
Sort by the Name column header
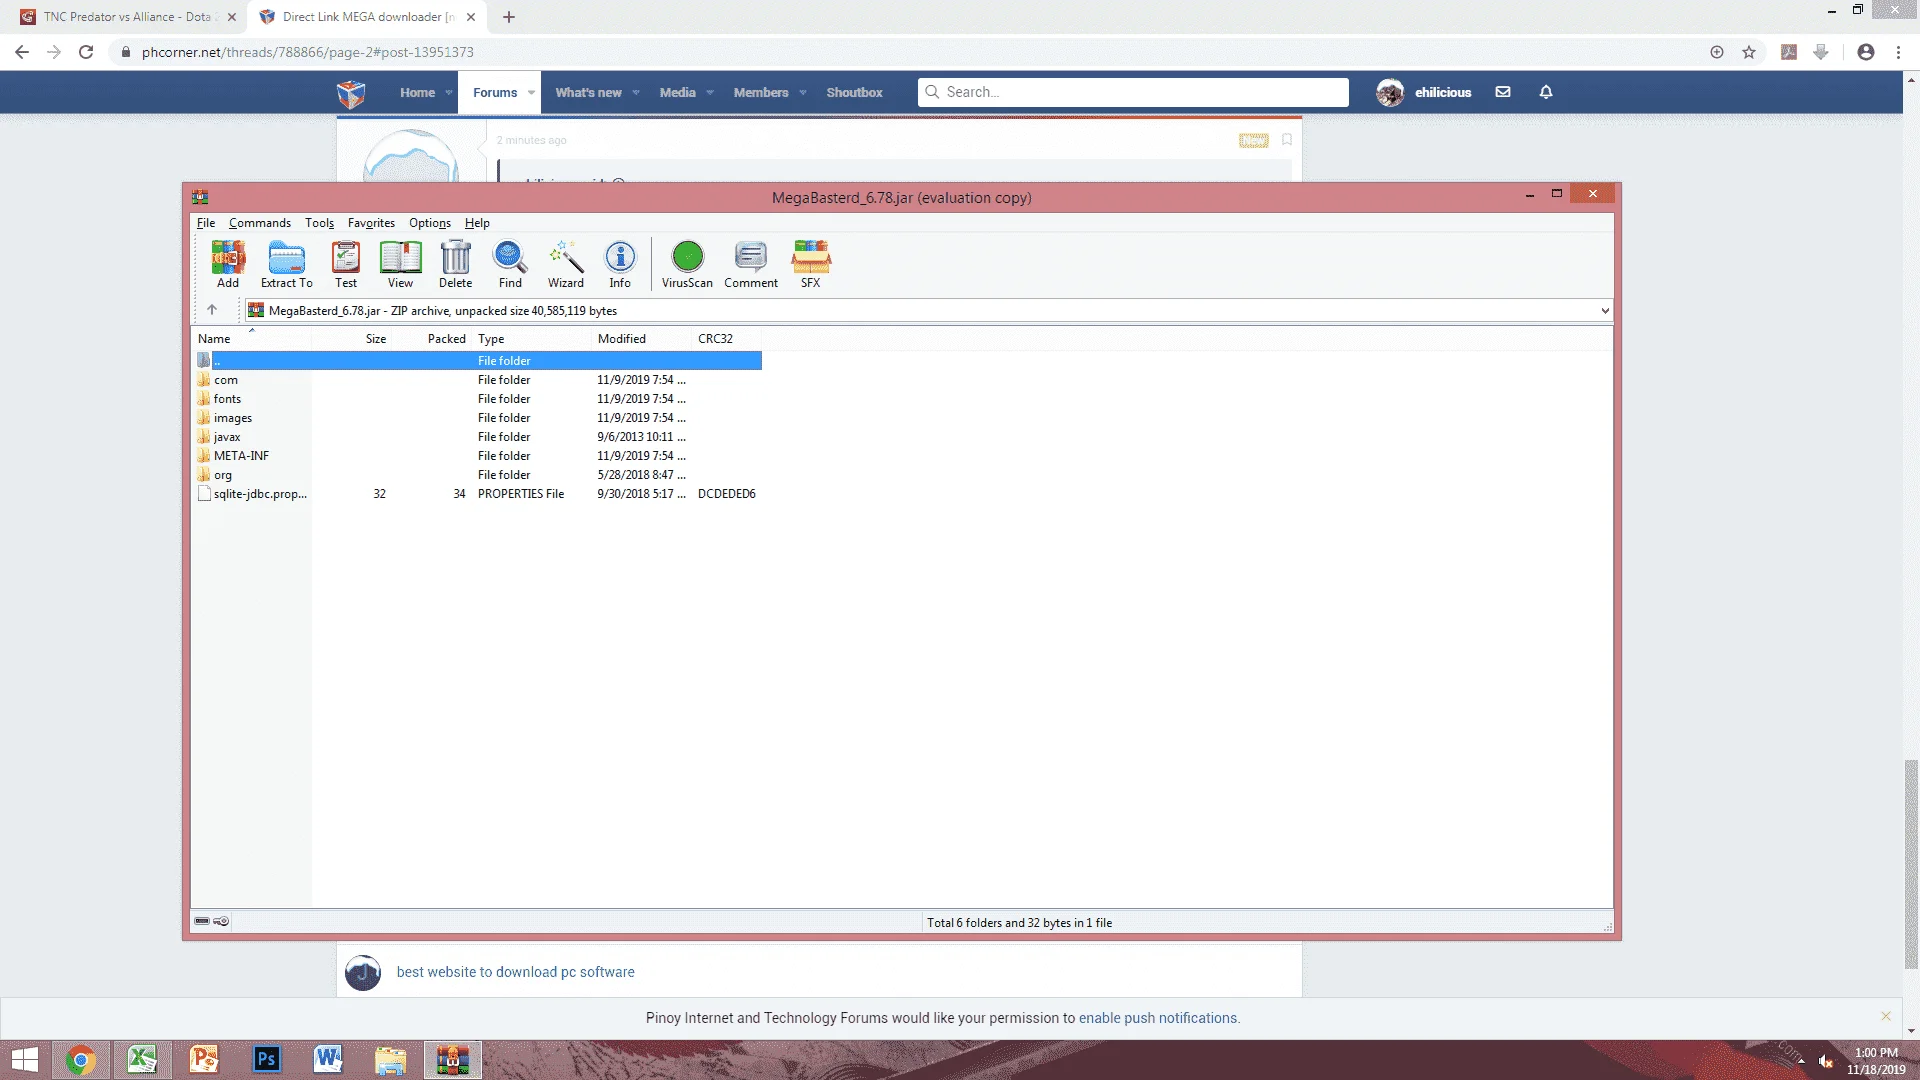click(253, 339)
